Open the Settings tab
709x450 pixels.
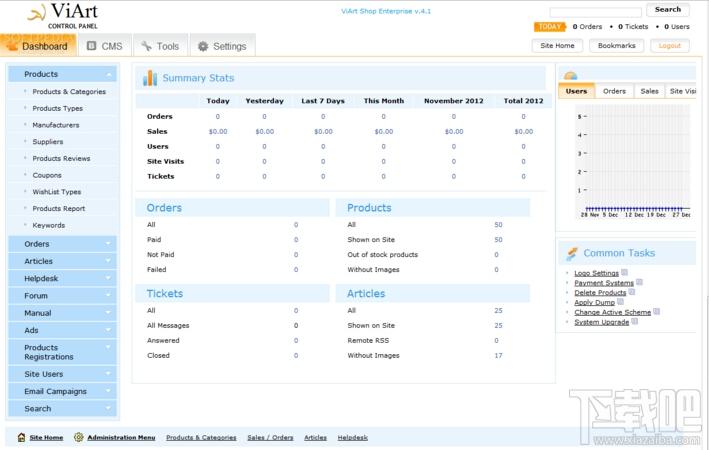point(222,46)
